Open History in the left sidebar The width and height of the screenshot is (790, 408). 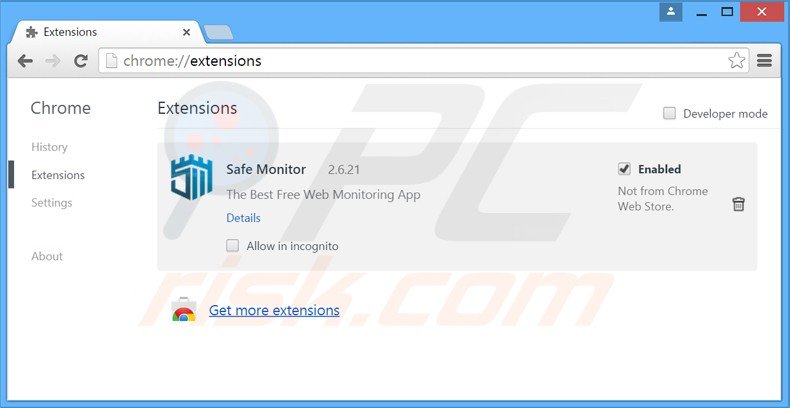(49, 147)
